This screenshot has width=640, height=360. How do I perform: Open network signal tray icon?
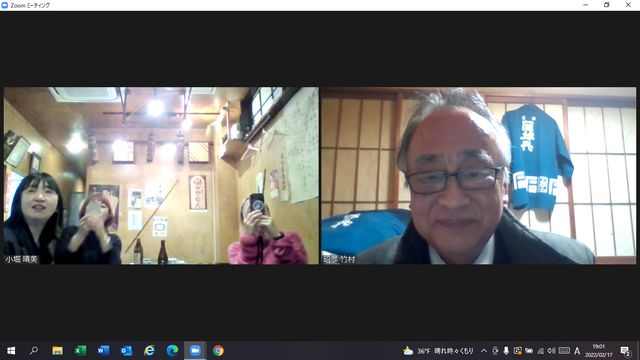(540, 351)
